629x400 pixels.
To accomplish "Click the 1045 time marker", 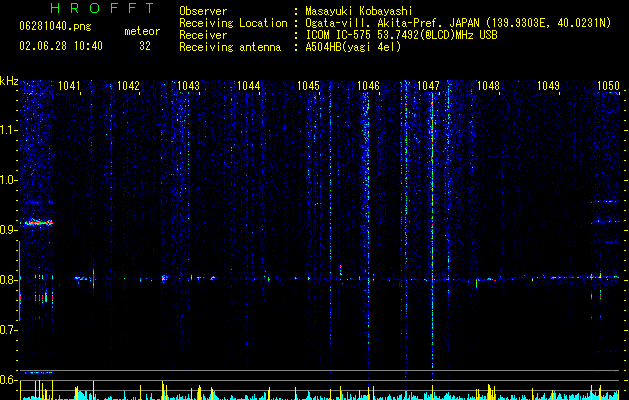I will (x=308, y=85).
